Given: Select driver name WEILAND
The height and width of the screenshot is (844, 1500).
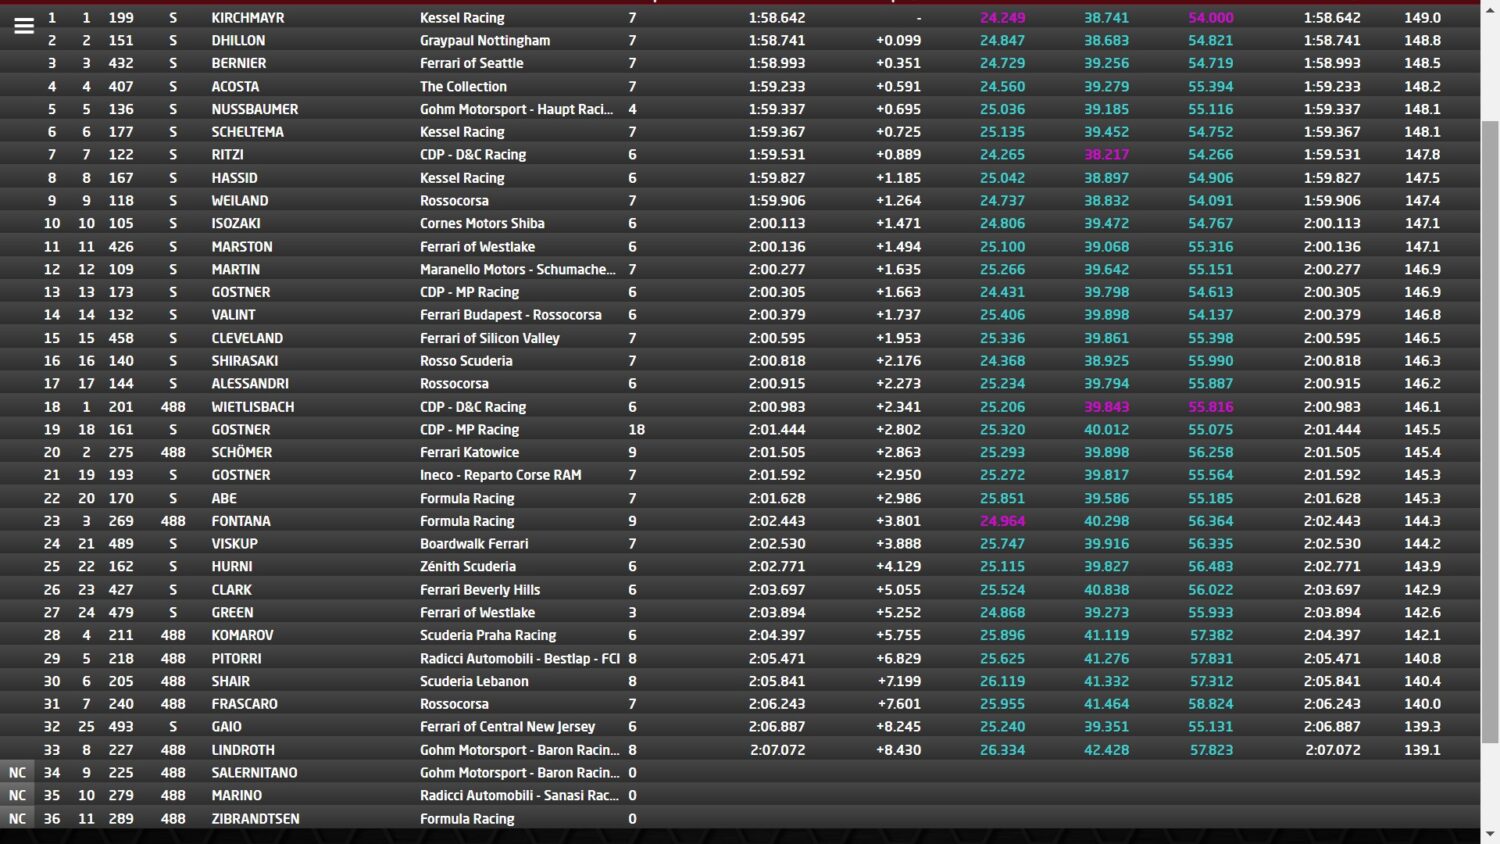Looking at the screenshot, I should (240, 201).
